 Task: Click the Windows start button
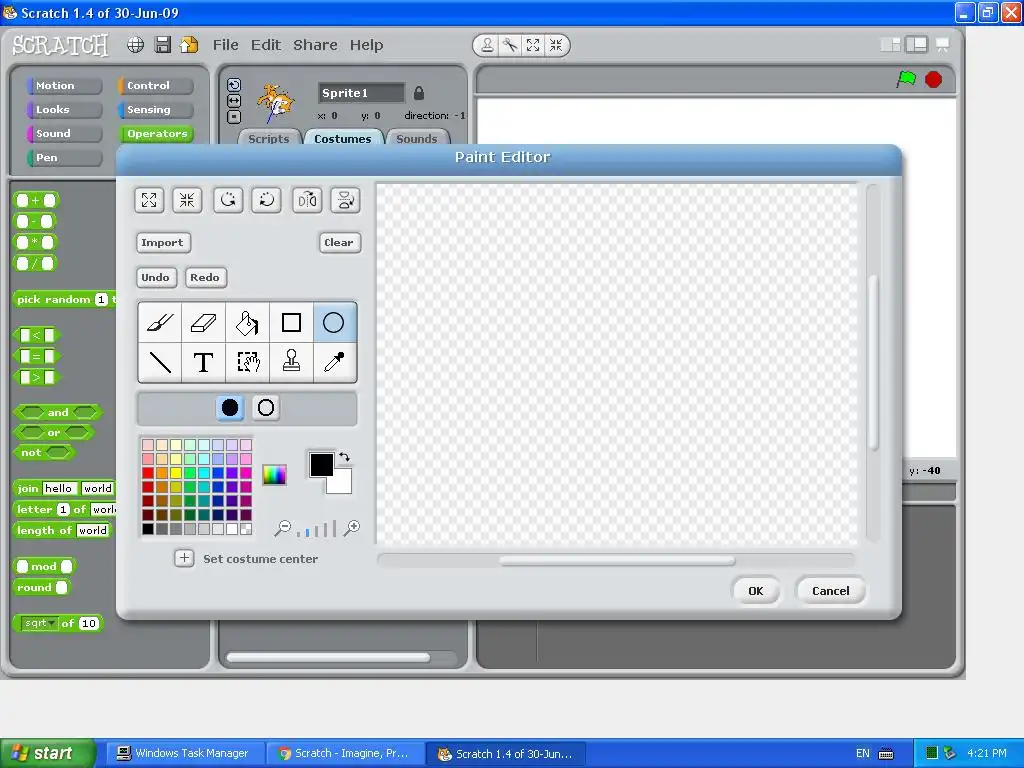pyautogui.click(x=46, y=753)
